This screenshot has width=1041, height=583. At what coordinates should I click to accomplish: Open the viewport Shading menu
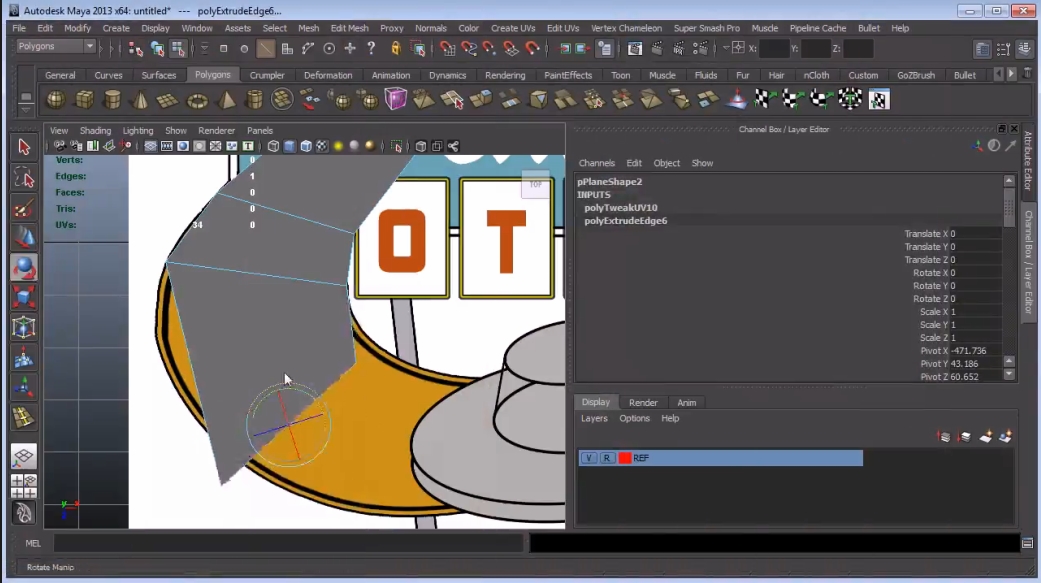click(95, 131)
